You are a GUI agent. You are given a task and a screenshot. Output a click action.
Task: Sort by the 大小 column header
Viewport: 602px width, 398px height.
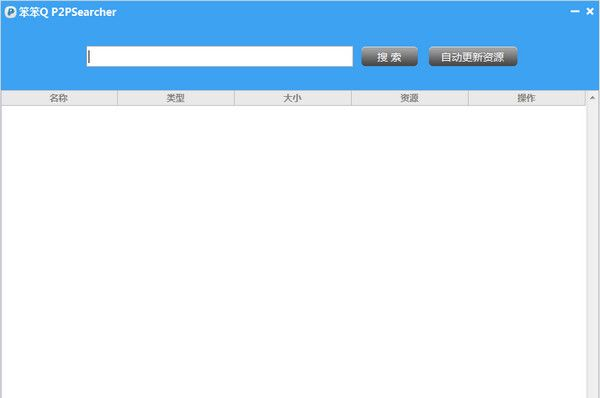click(x=293, y=98)
